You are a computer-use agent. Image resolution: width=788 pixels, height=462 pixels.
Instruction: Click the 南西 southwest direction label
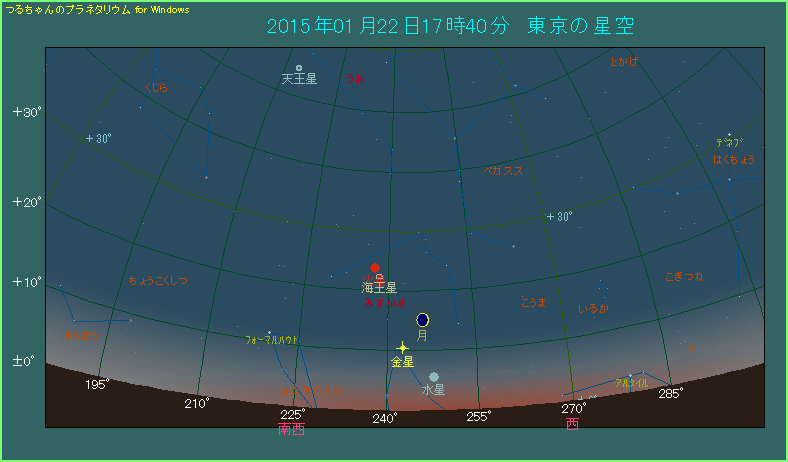[x=291, y=429]
